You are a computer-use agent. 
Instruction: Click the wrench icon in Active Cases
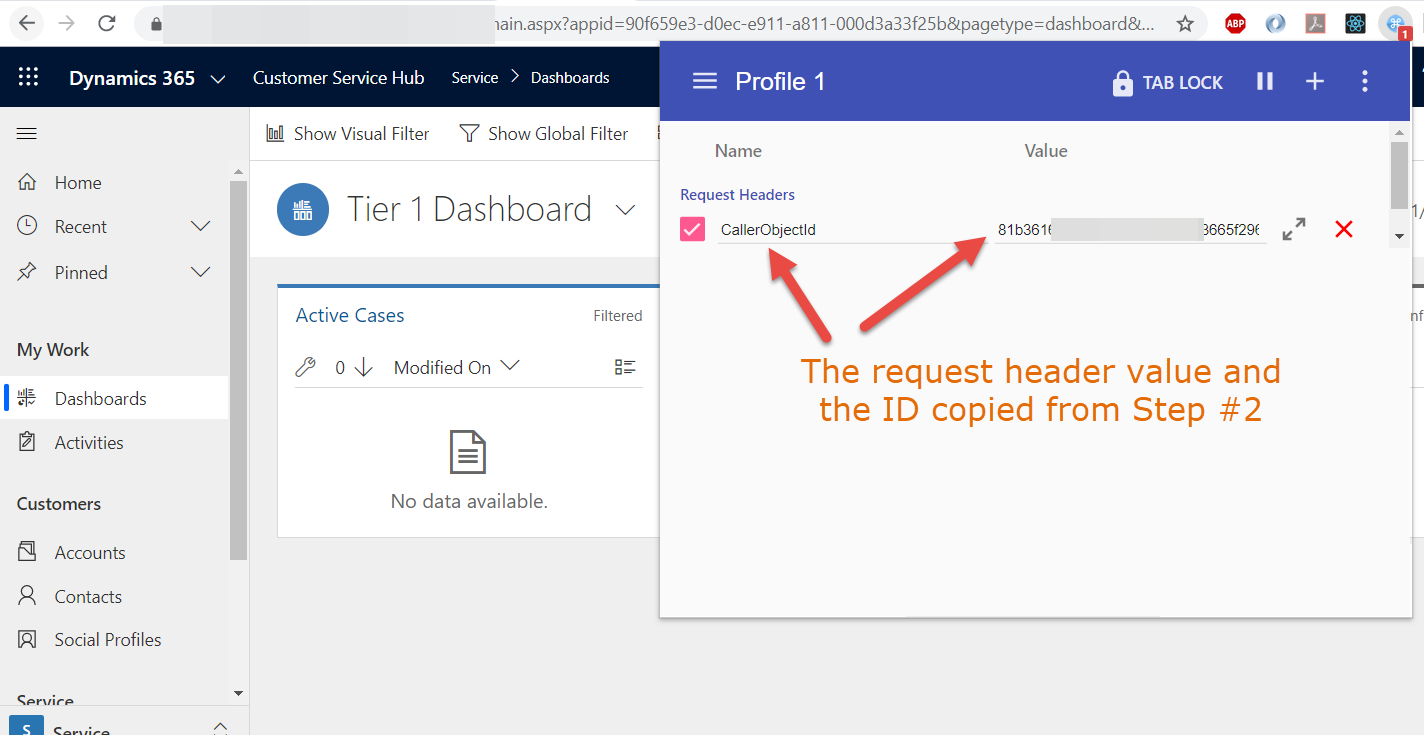[306, 367]
